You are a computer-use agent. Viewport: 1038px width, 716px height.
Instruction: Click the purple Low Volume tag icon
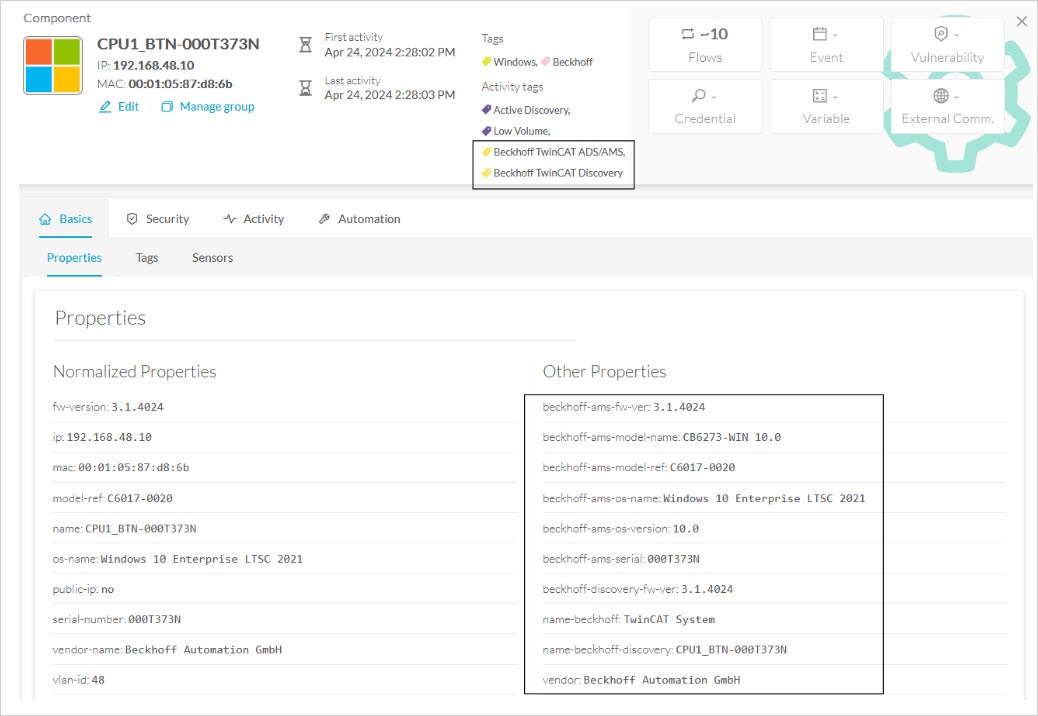tap(487, 131)
